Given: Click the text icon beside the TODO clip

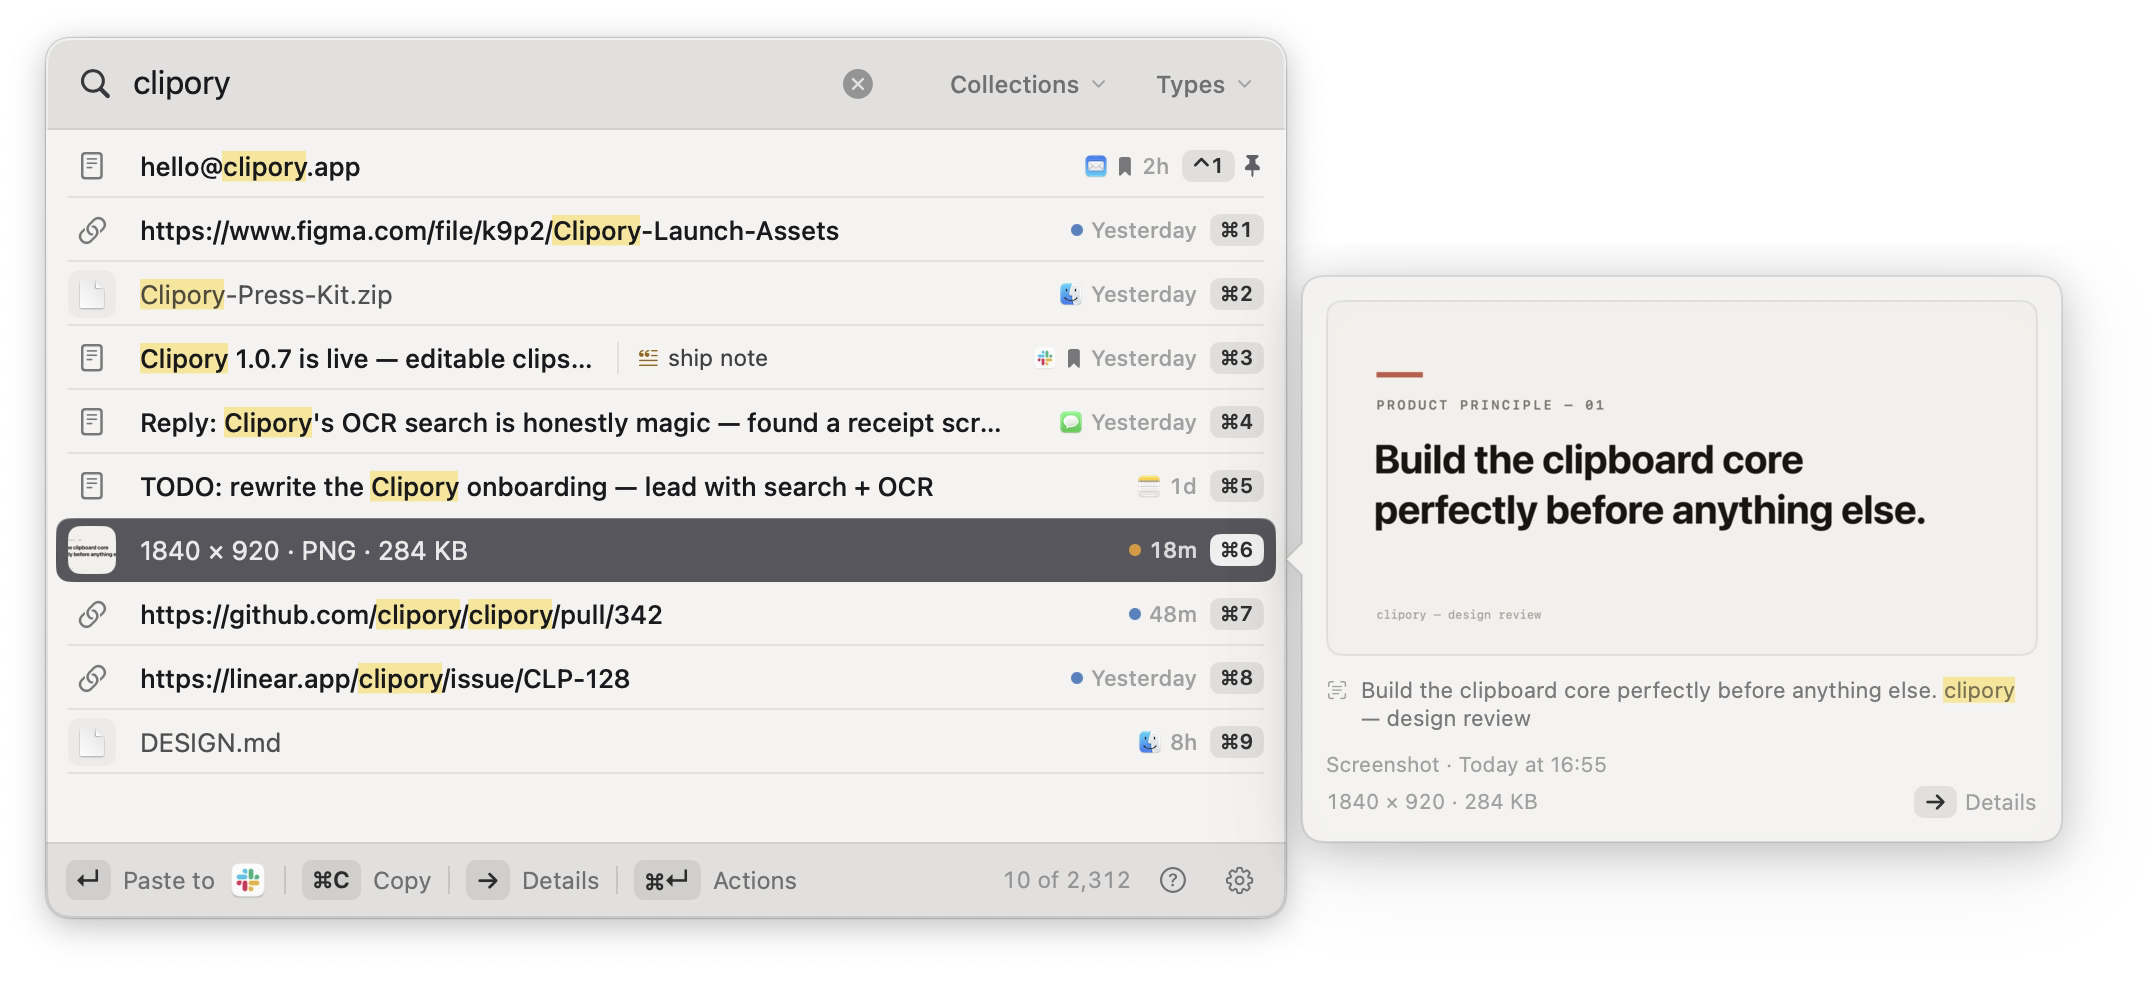Looking at the screenshot, I should coord(92,486).
